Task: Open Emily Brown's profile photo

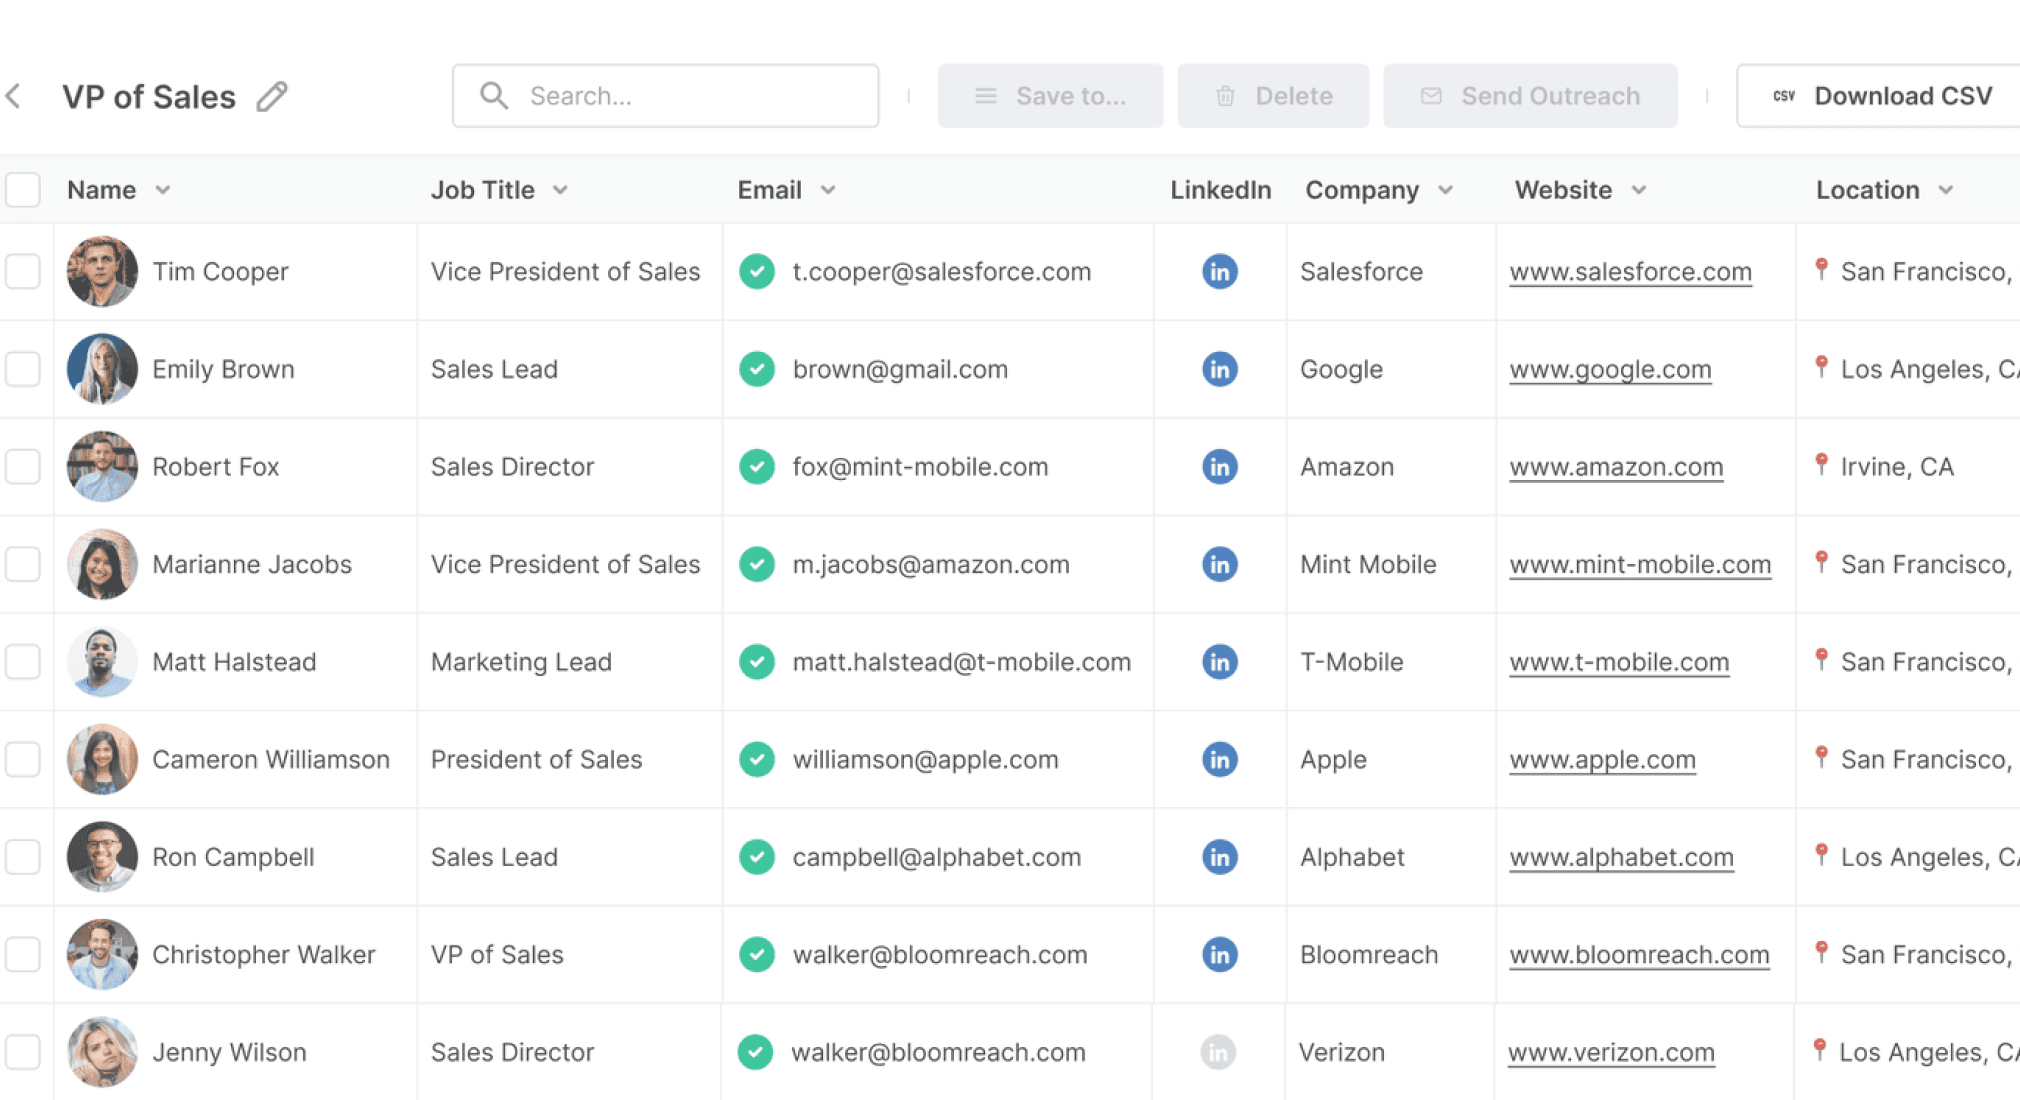Action: 102,369
